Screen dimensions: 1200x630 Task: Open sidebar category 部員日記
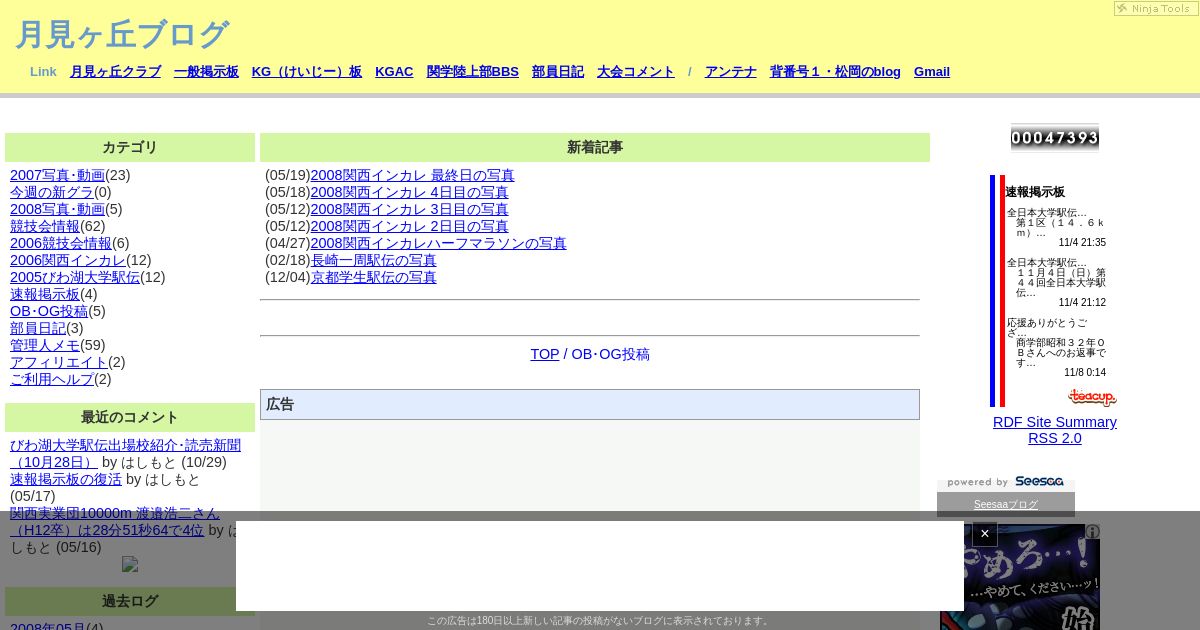(38, 328)
